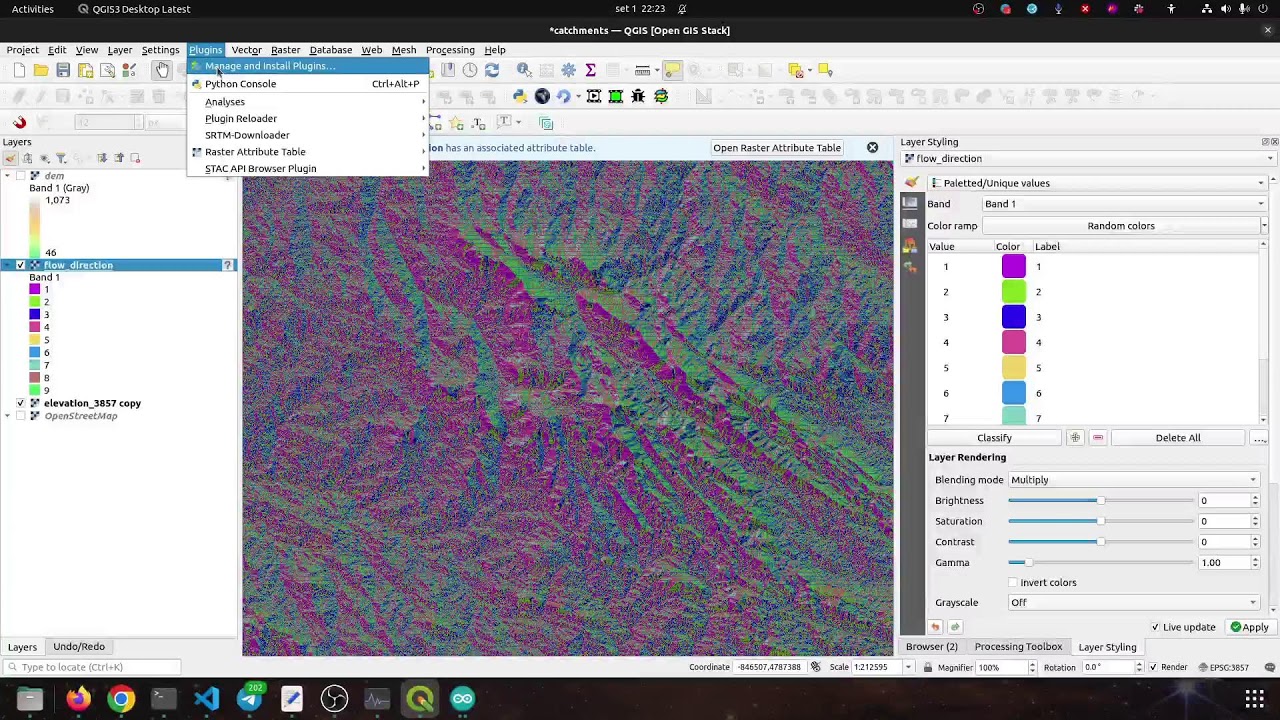Click the green add-values plus icon
1280x720 pixels.
1075,438
